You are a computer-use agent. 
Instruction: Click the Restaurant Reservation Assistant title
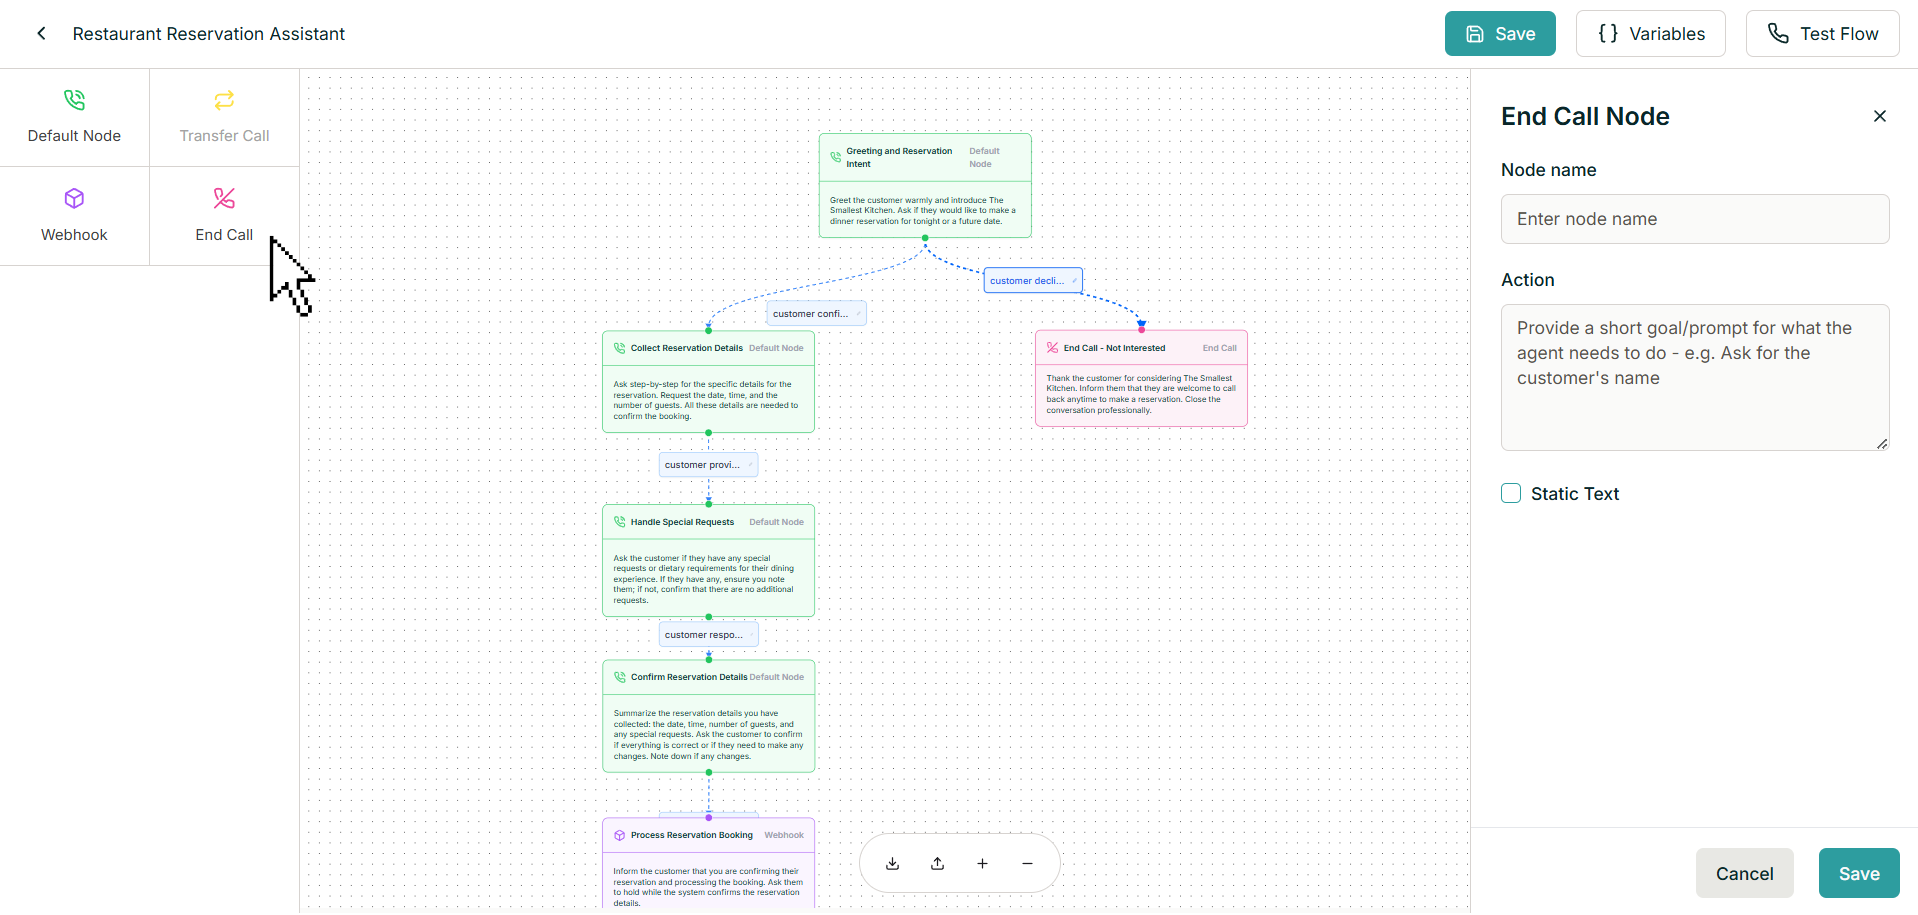(209, 34)
